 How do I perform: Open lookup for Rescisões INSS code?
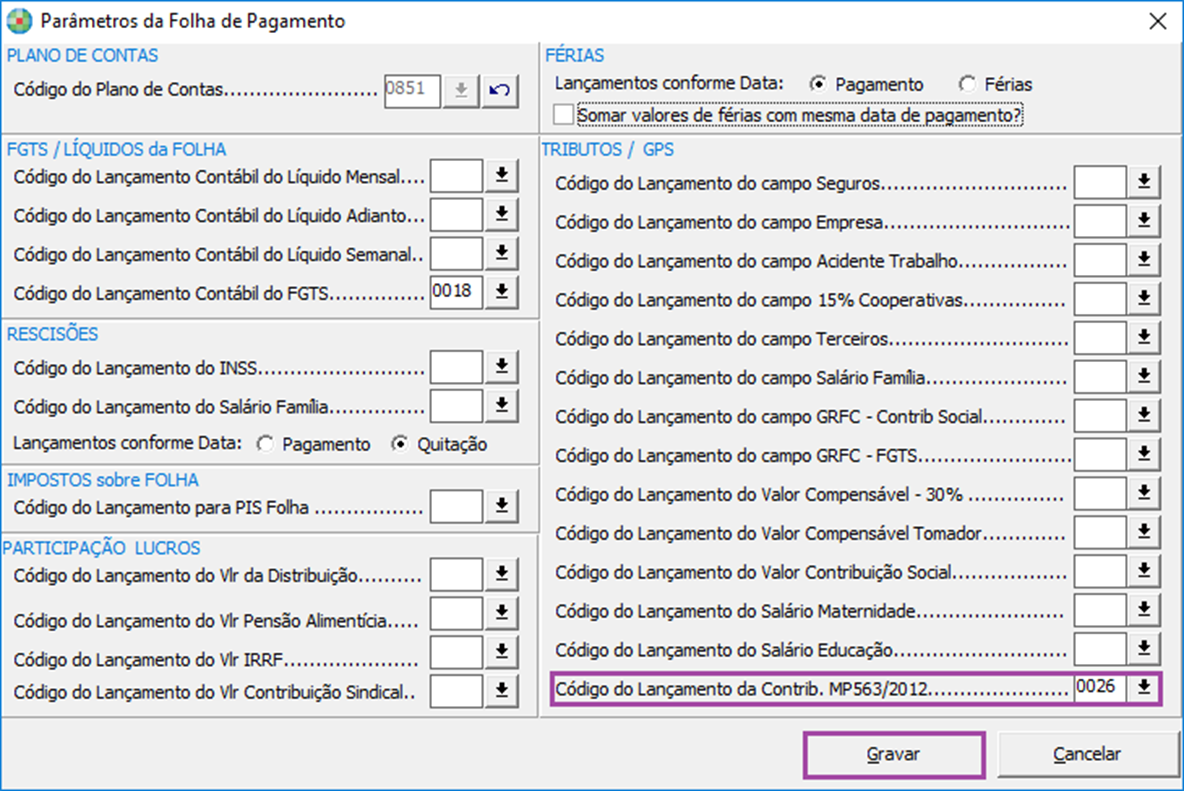[501, 367]
